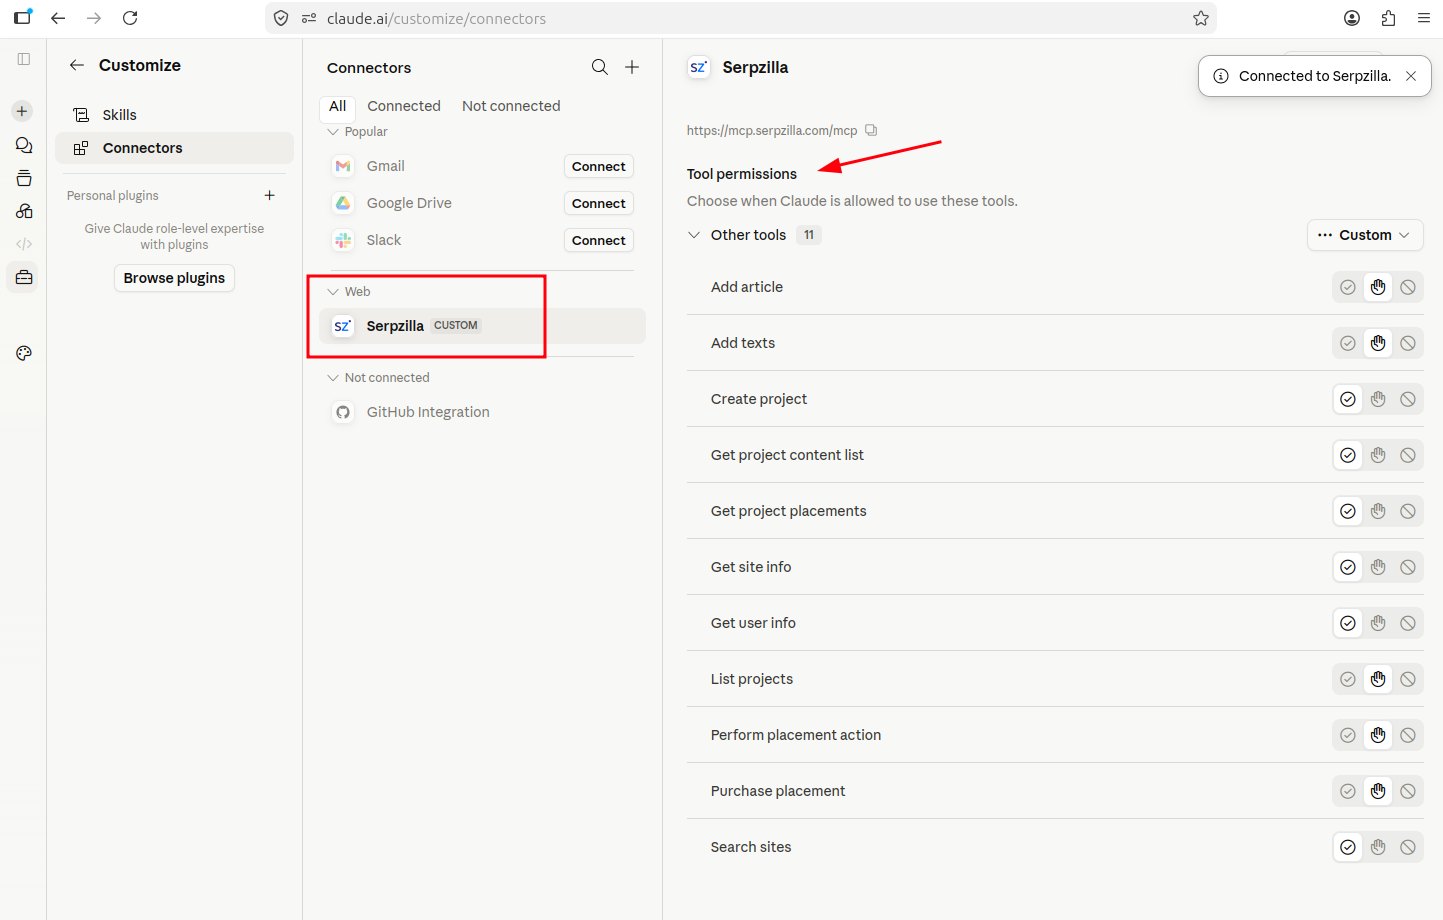Block the Get project content list tool
Image resolution: width=1443 pixels, height=920 pixels.
(1408, 455)
